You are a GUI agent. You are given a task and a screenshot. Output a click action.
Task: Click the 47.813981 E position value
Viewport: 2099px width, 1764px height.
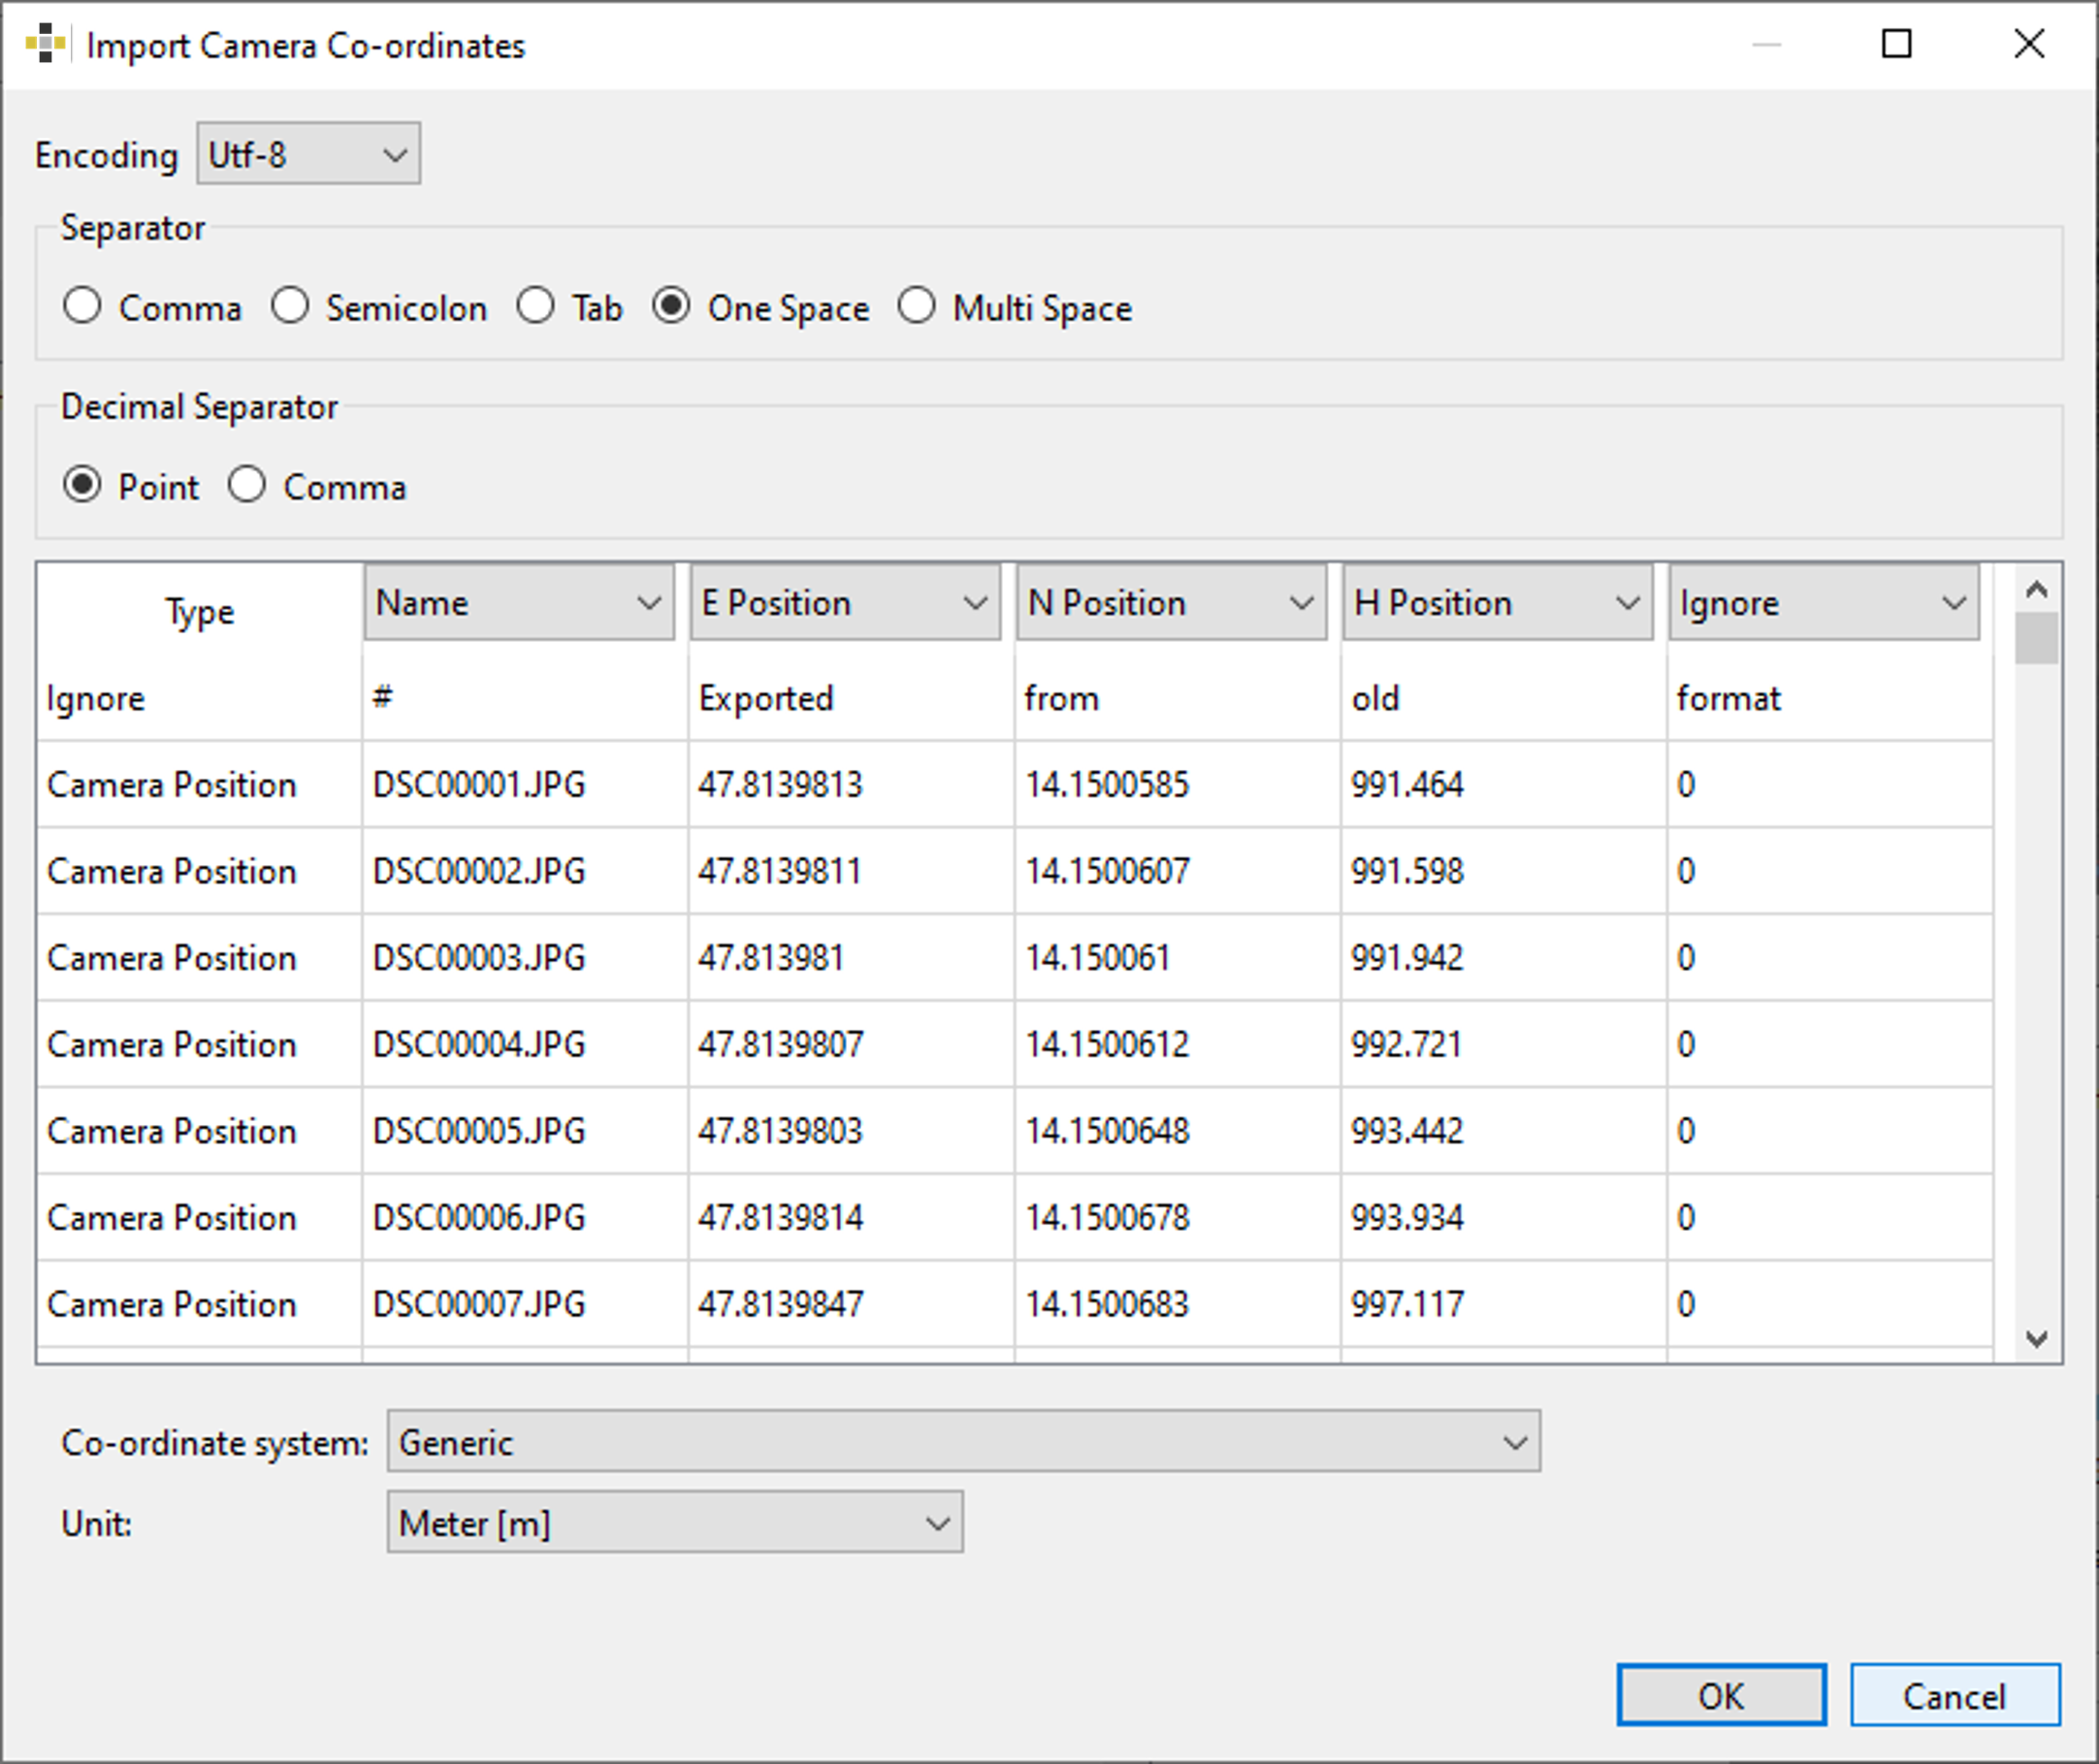tap(851, 957)
